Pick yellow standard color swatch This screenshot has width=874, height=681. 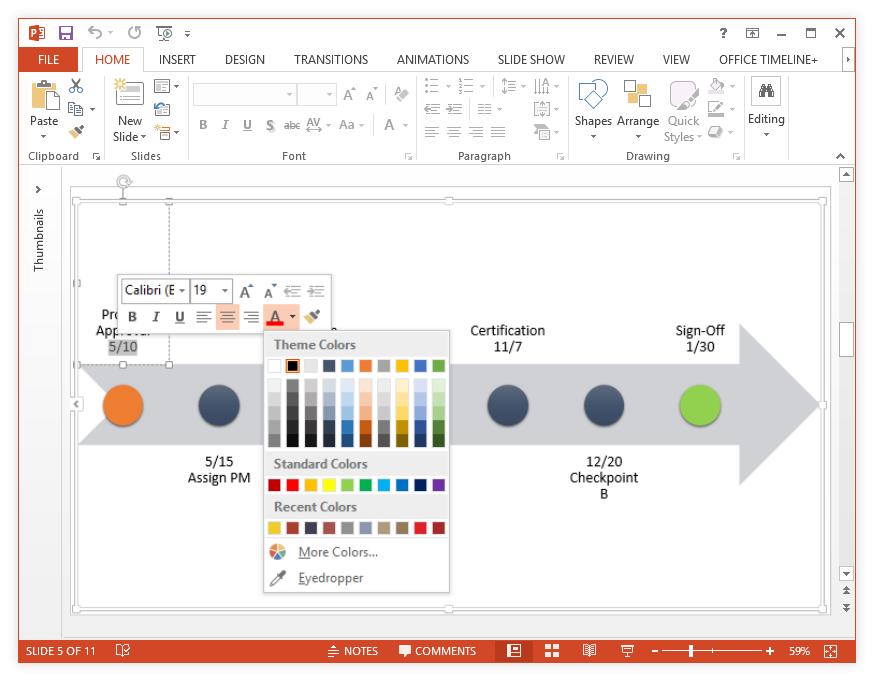[329, 485]
